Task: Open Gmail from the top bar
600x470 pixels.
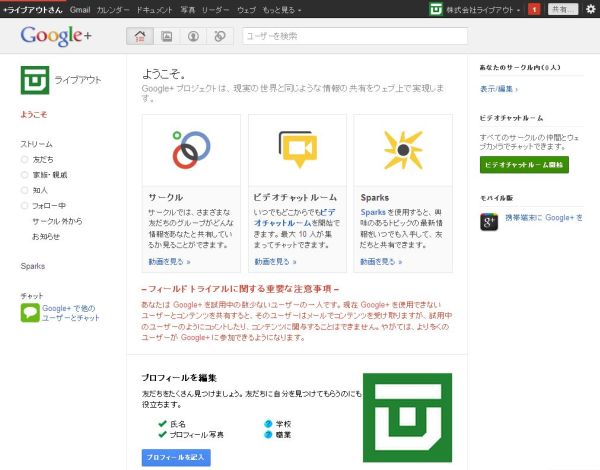Action: coord(80,10)
